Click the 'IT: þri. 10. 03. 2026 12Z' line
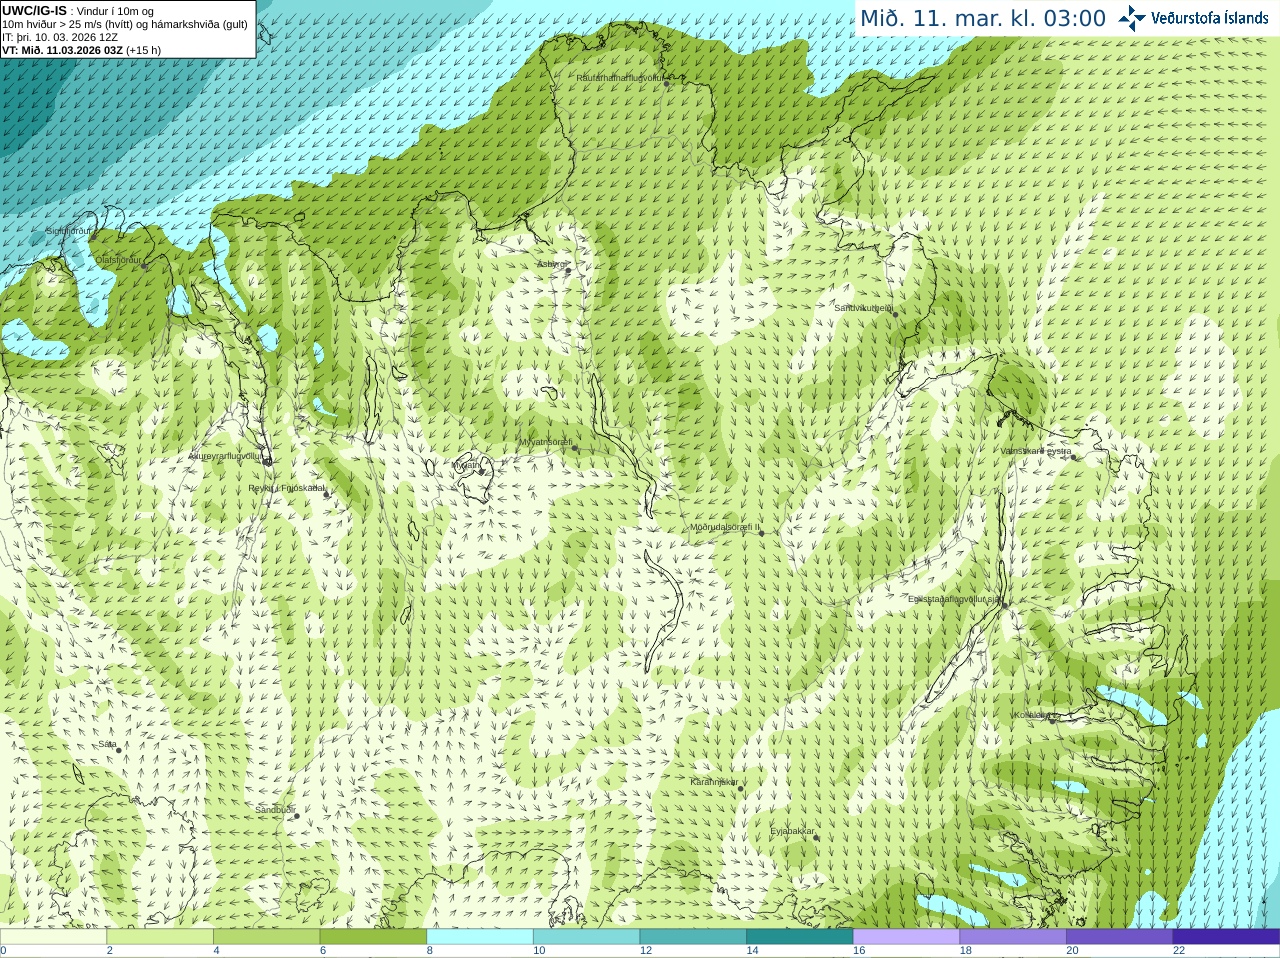 click(x=61, y=37)
